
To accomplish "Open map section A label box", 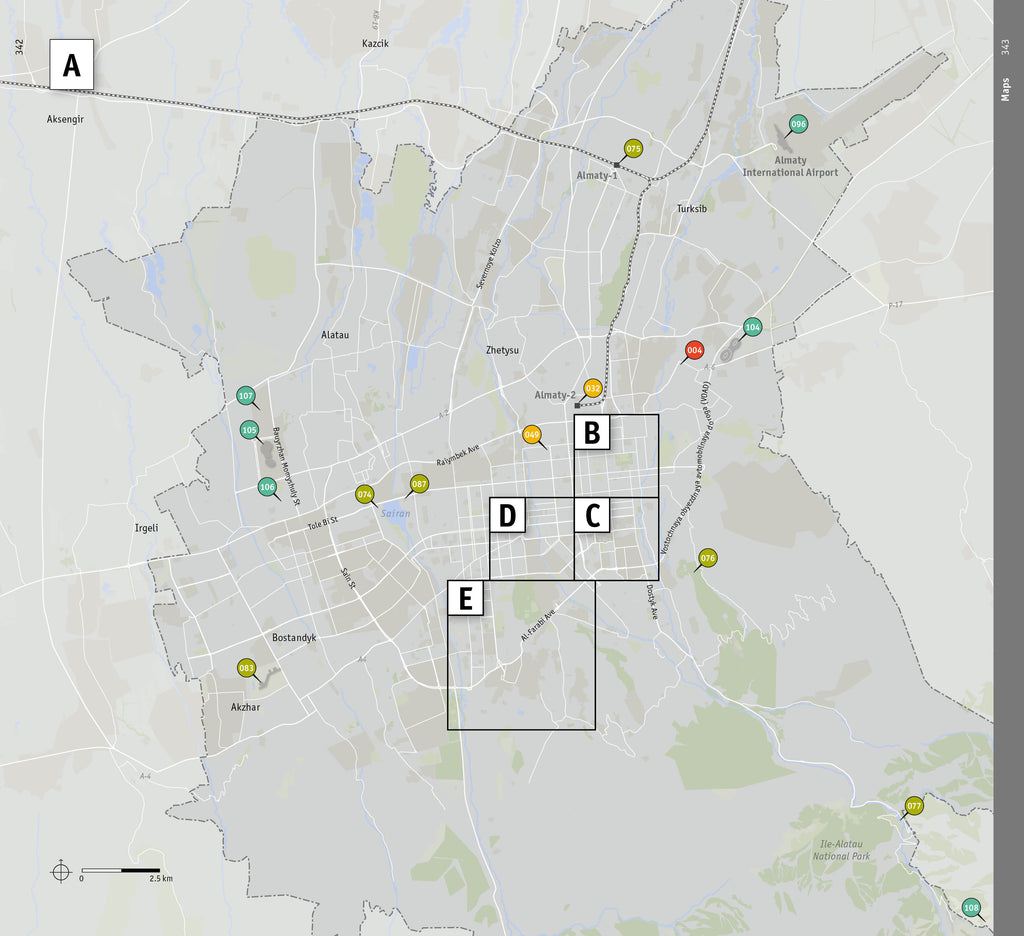I will click(71, 65).
